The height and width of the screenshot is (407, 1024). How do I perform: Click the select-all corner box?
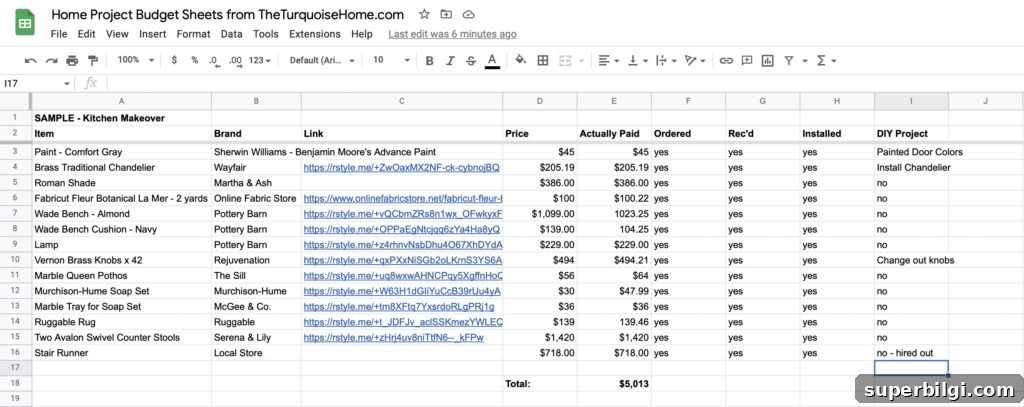pos(15,101)
